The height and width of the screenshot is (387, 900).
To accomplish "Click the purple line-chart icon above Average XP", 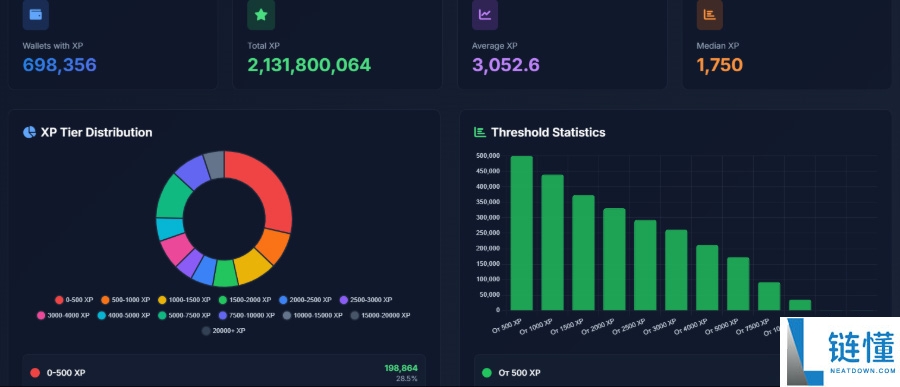I will (x=485, y=14).
